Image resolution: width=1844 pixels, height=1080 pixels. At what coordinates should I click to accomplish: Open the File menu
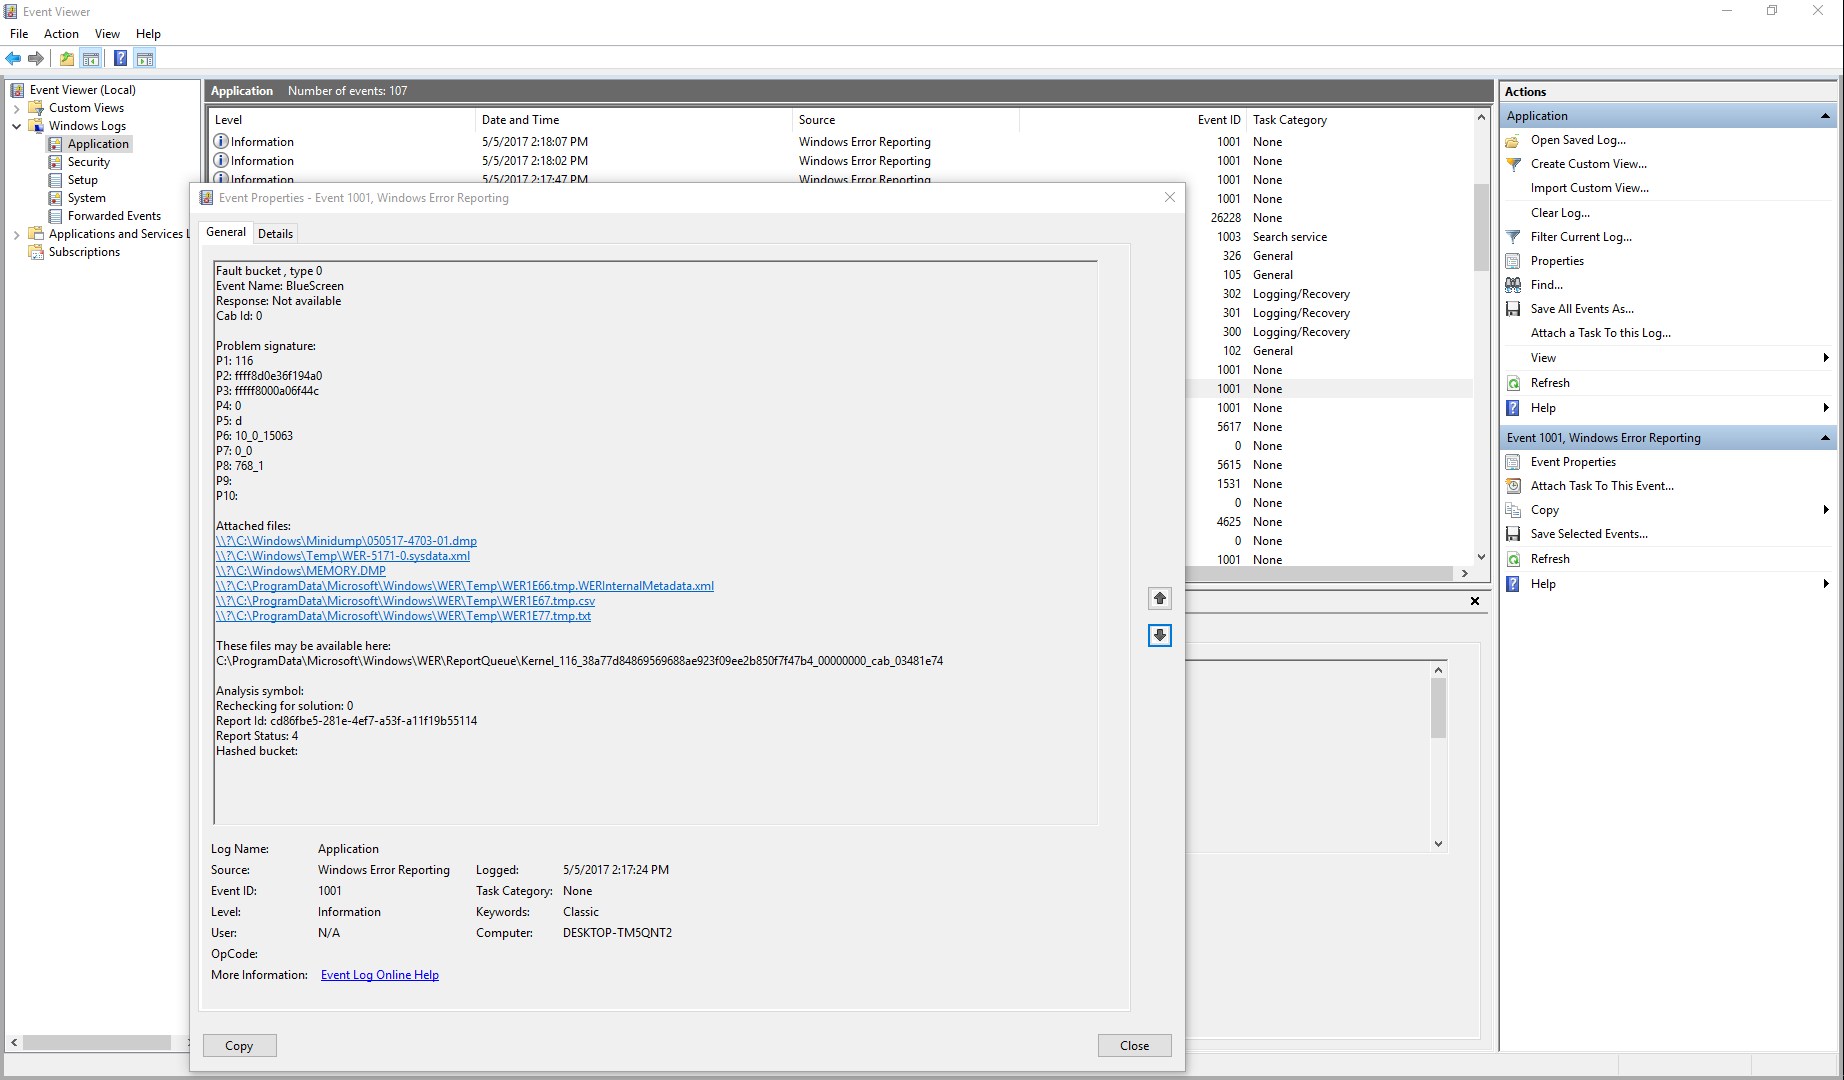(19, 34)
